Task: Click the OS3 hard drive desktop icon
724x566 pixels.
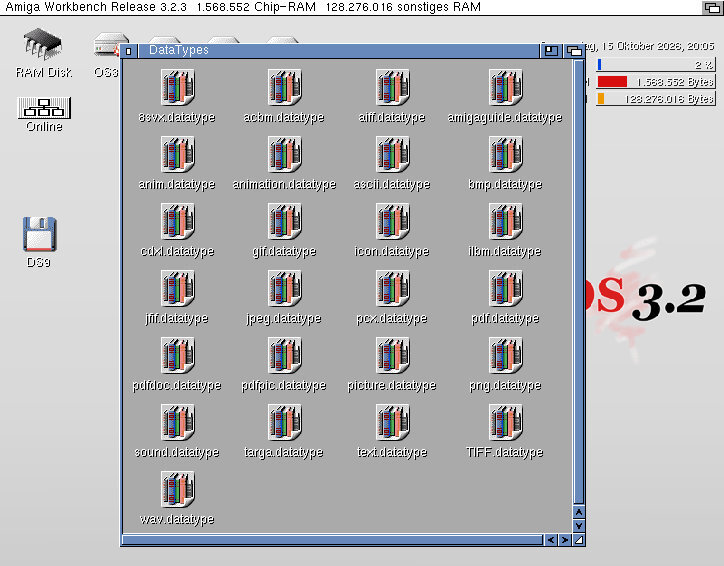Action: click(107, 45)
